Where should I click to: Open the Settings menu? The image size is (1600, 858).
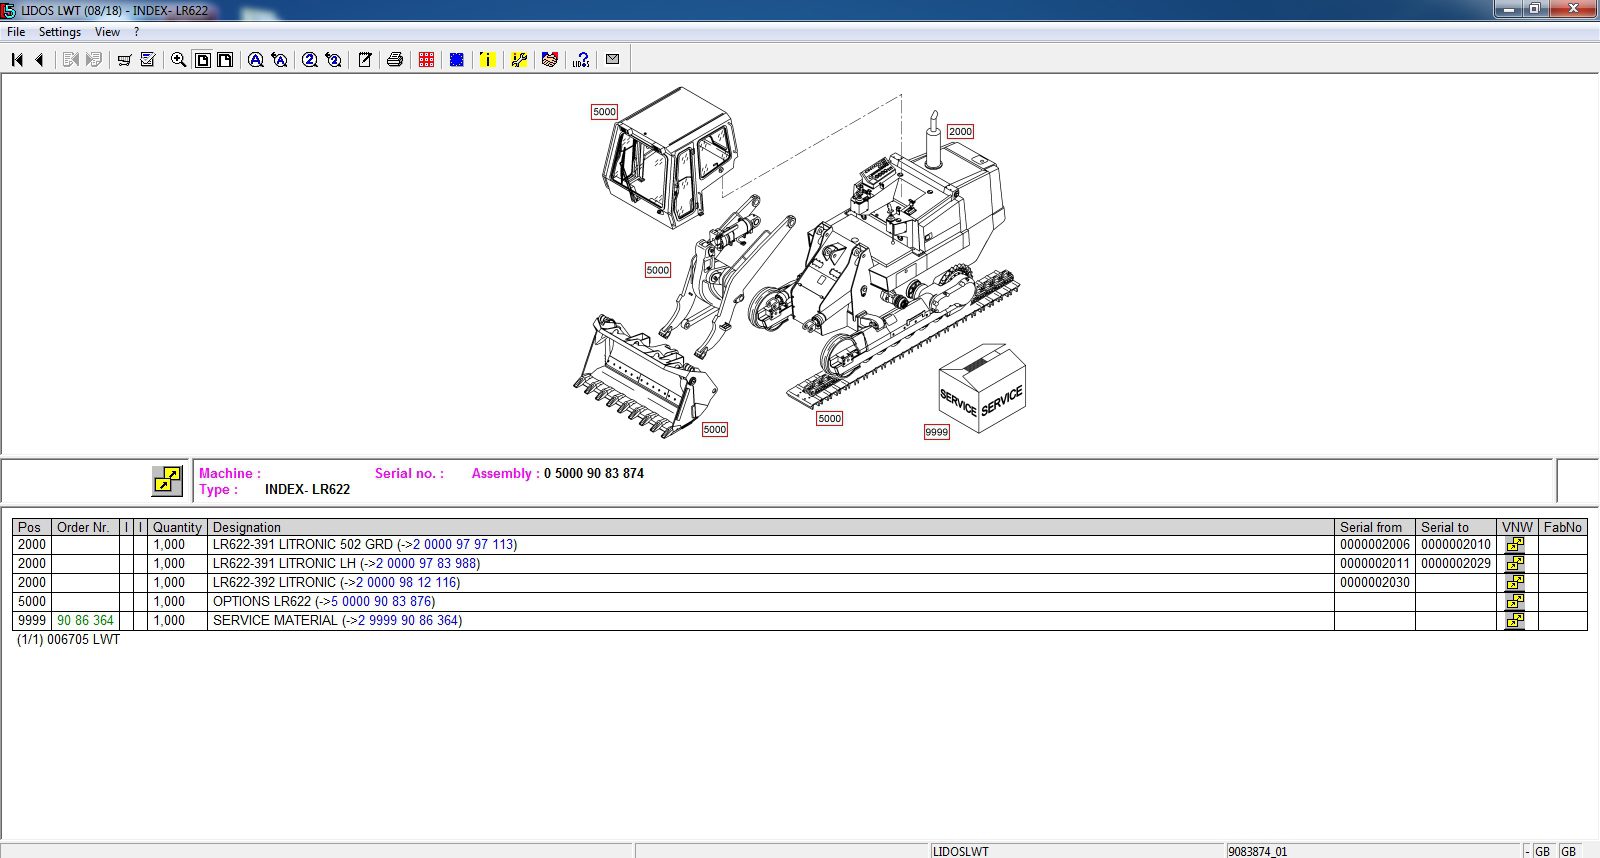(60, 32)
